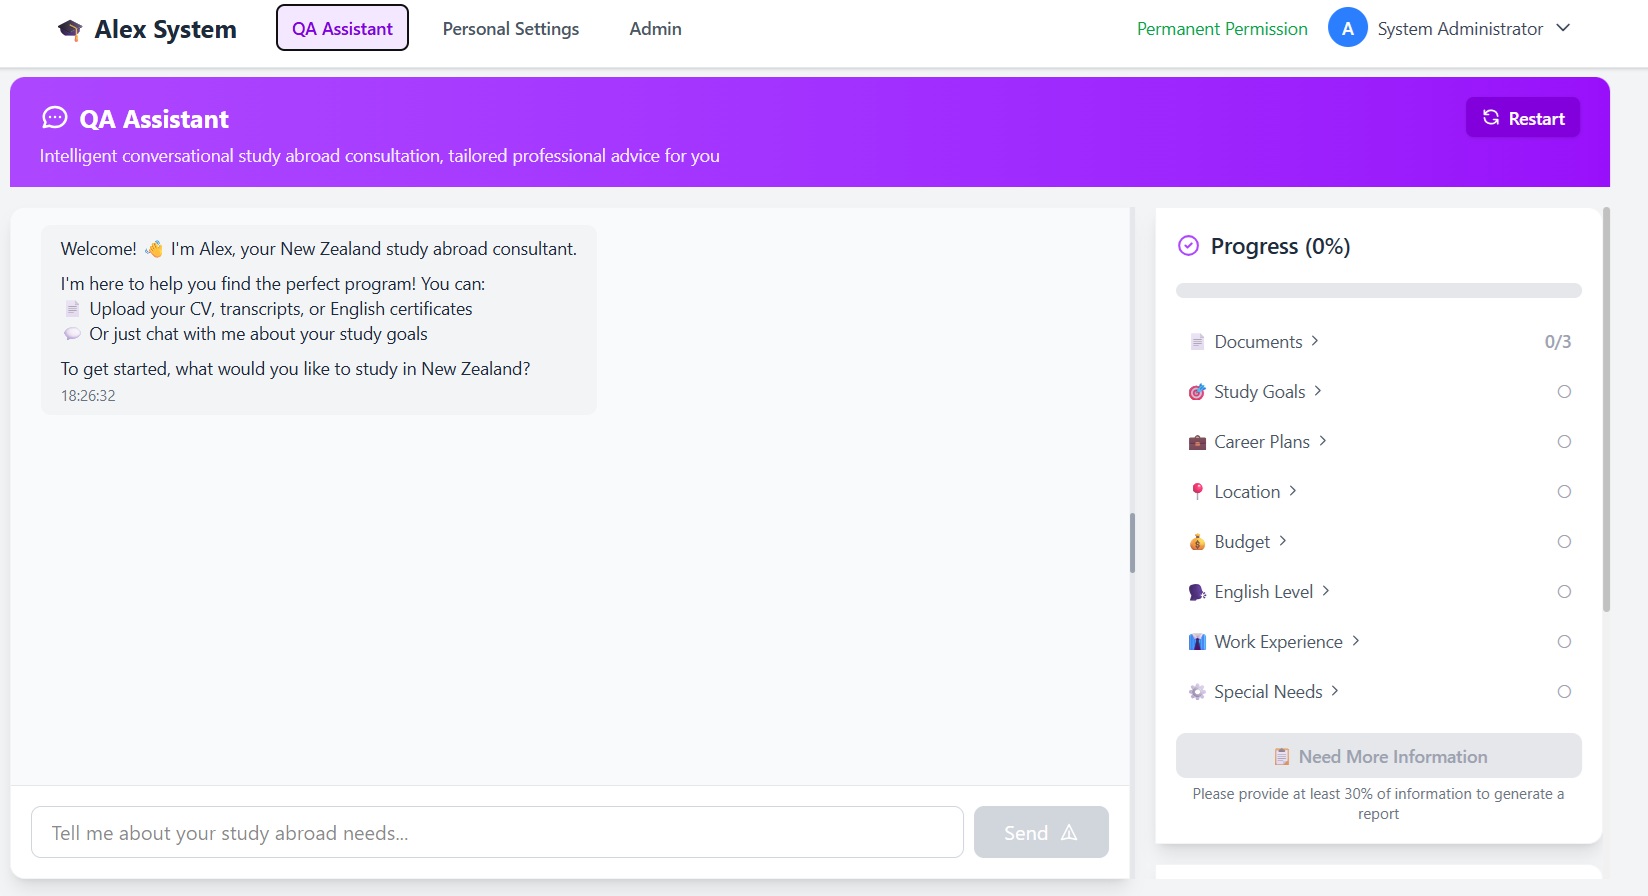
Task: Open the Personal Settings tab
Action: 511,29
